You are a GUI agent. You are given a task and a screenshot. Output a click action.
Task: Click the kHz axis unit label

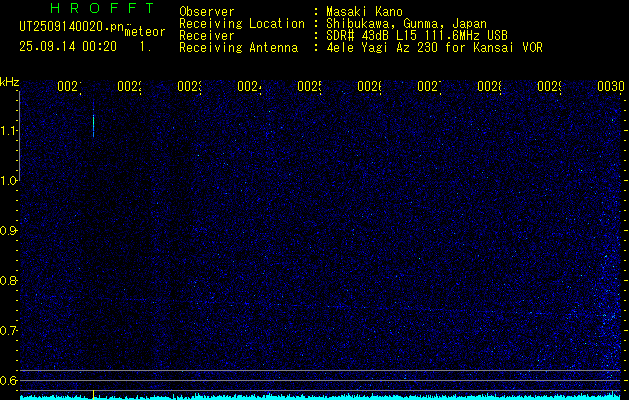click(9, 83)
